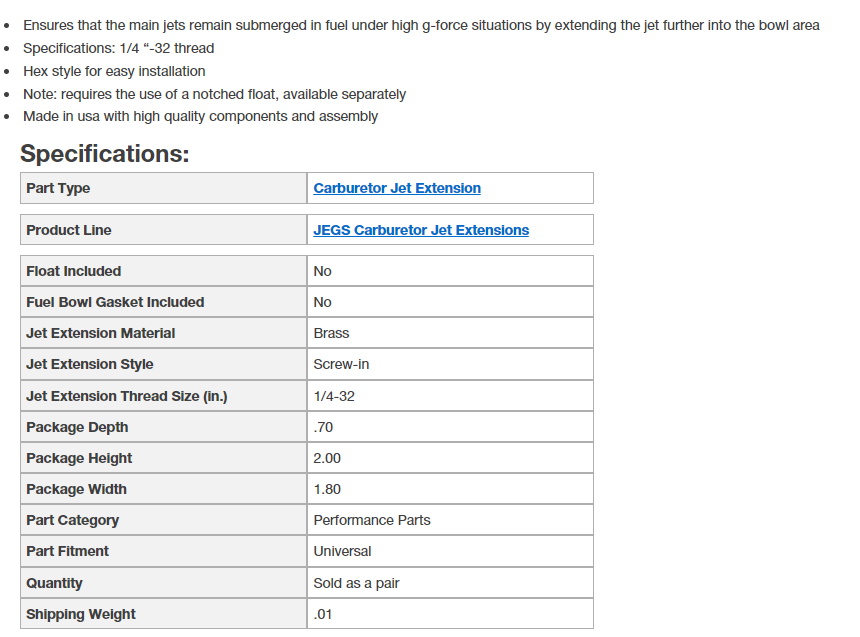Viewport: 860px width, 637px height.
Task: Click the Made in usa bullet text
Action: point(200,116)
